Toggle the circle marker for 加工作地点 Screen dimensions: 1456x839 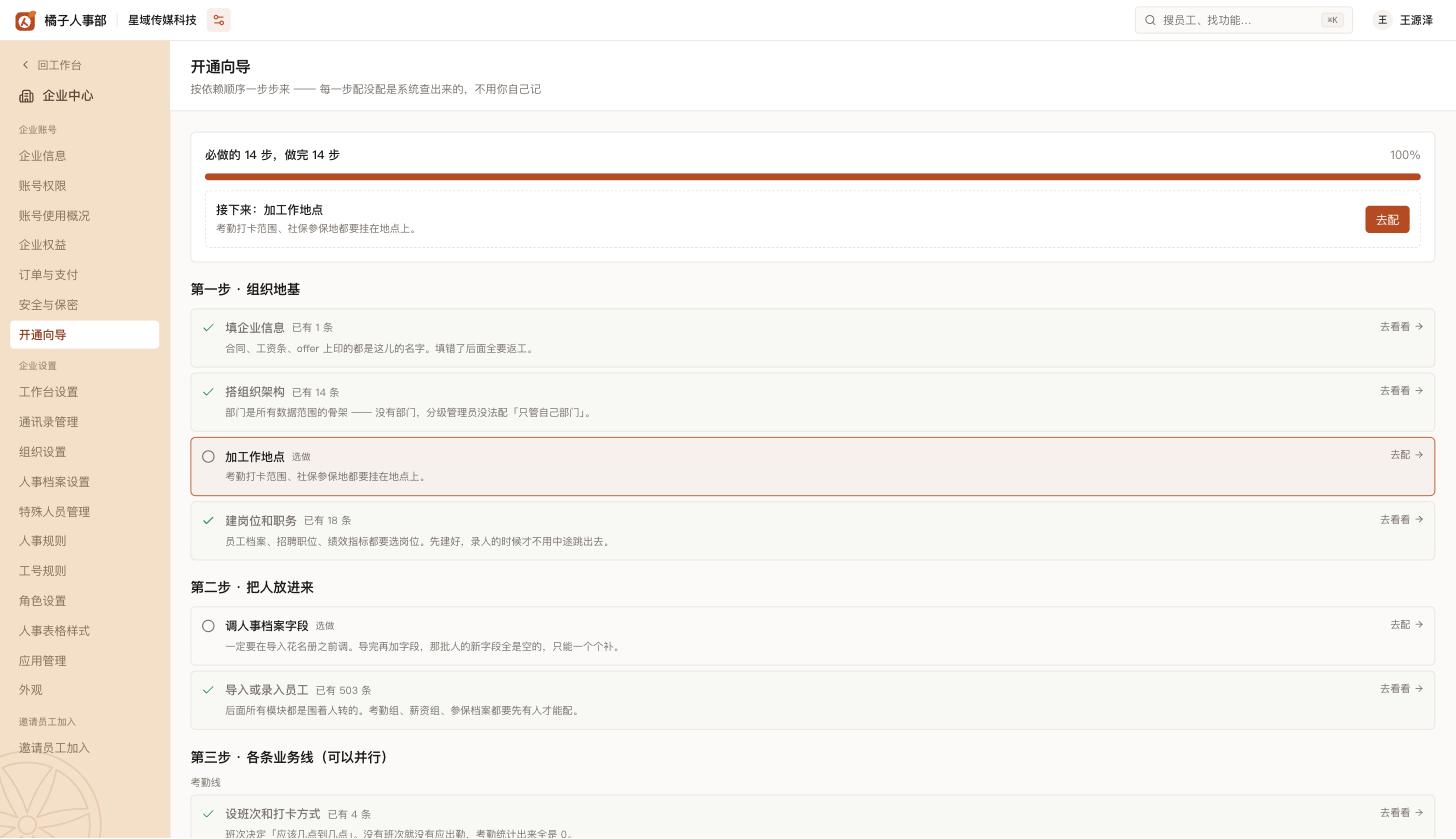(208, 457)
